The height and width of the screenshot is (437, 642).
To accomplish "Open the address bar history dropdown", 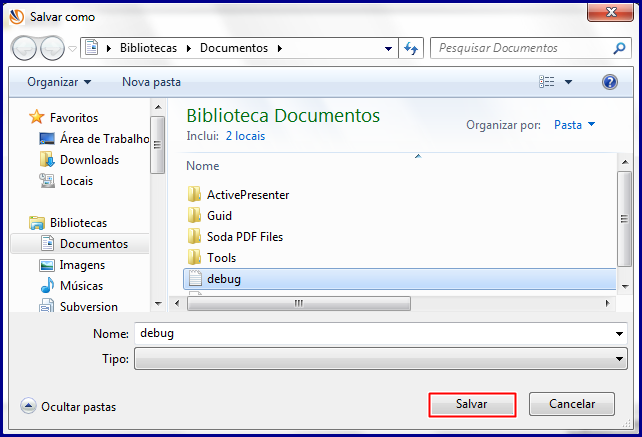I will click(x=388, y=49).
